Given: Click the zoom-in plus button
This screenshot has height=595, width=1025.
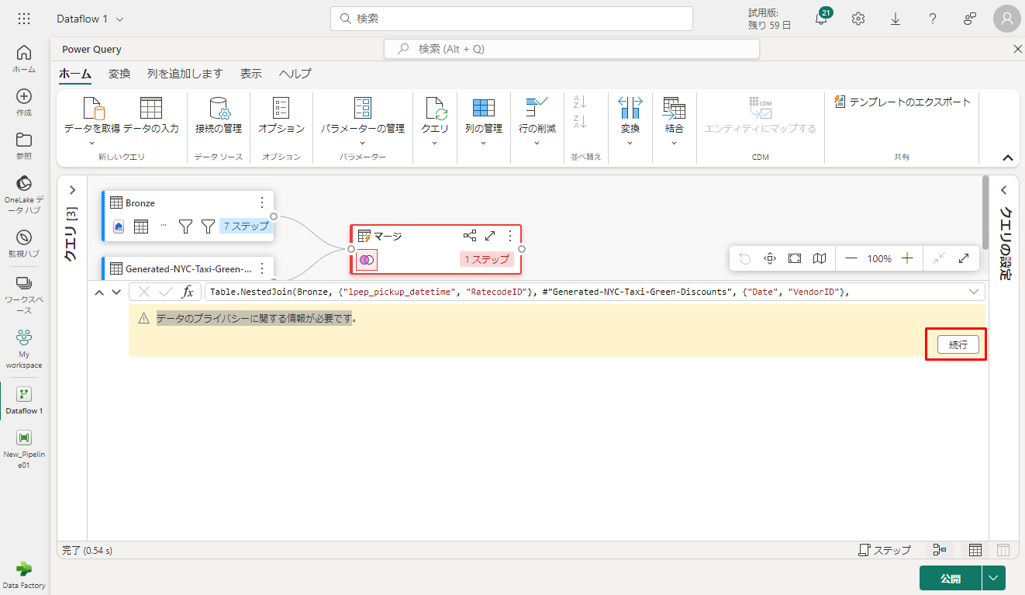Looking at the screenshot, I should 907,258.
